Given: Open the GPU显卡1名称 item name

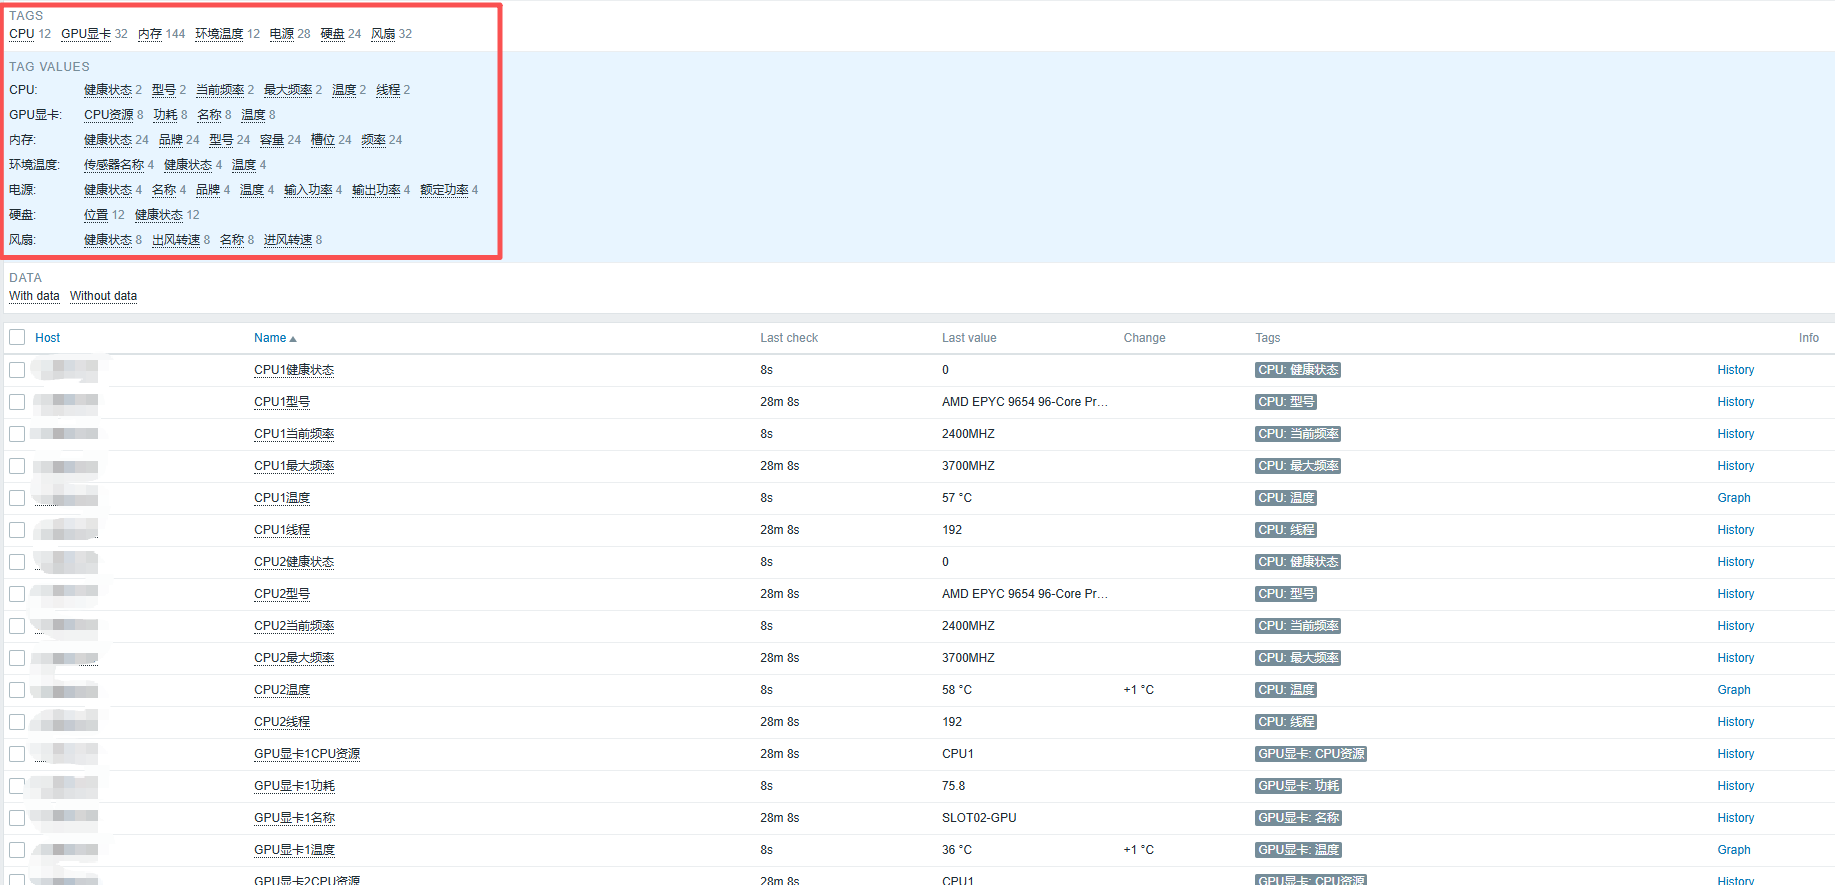Looking at the screenshot, I should coord(294,818).
